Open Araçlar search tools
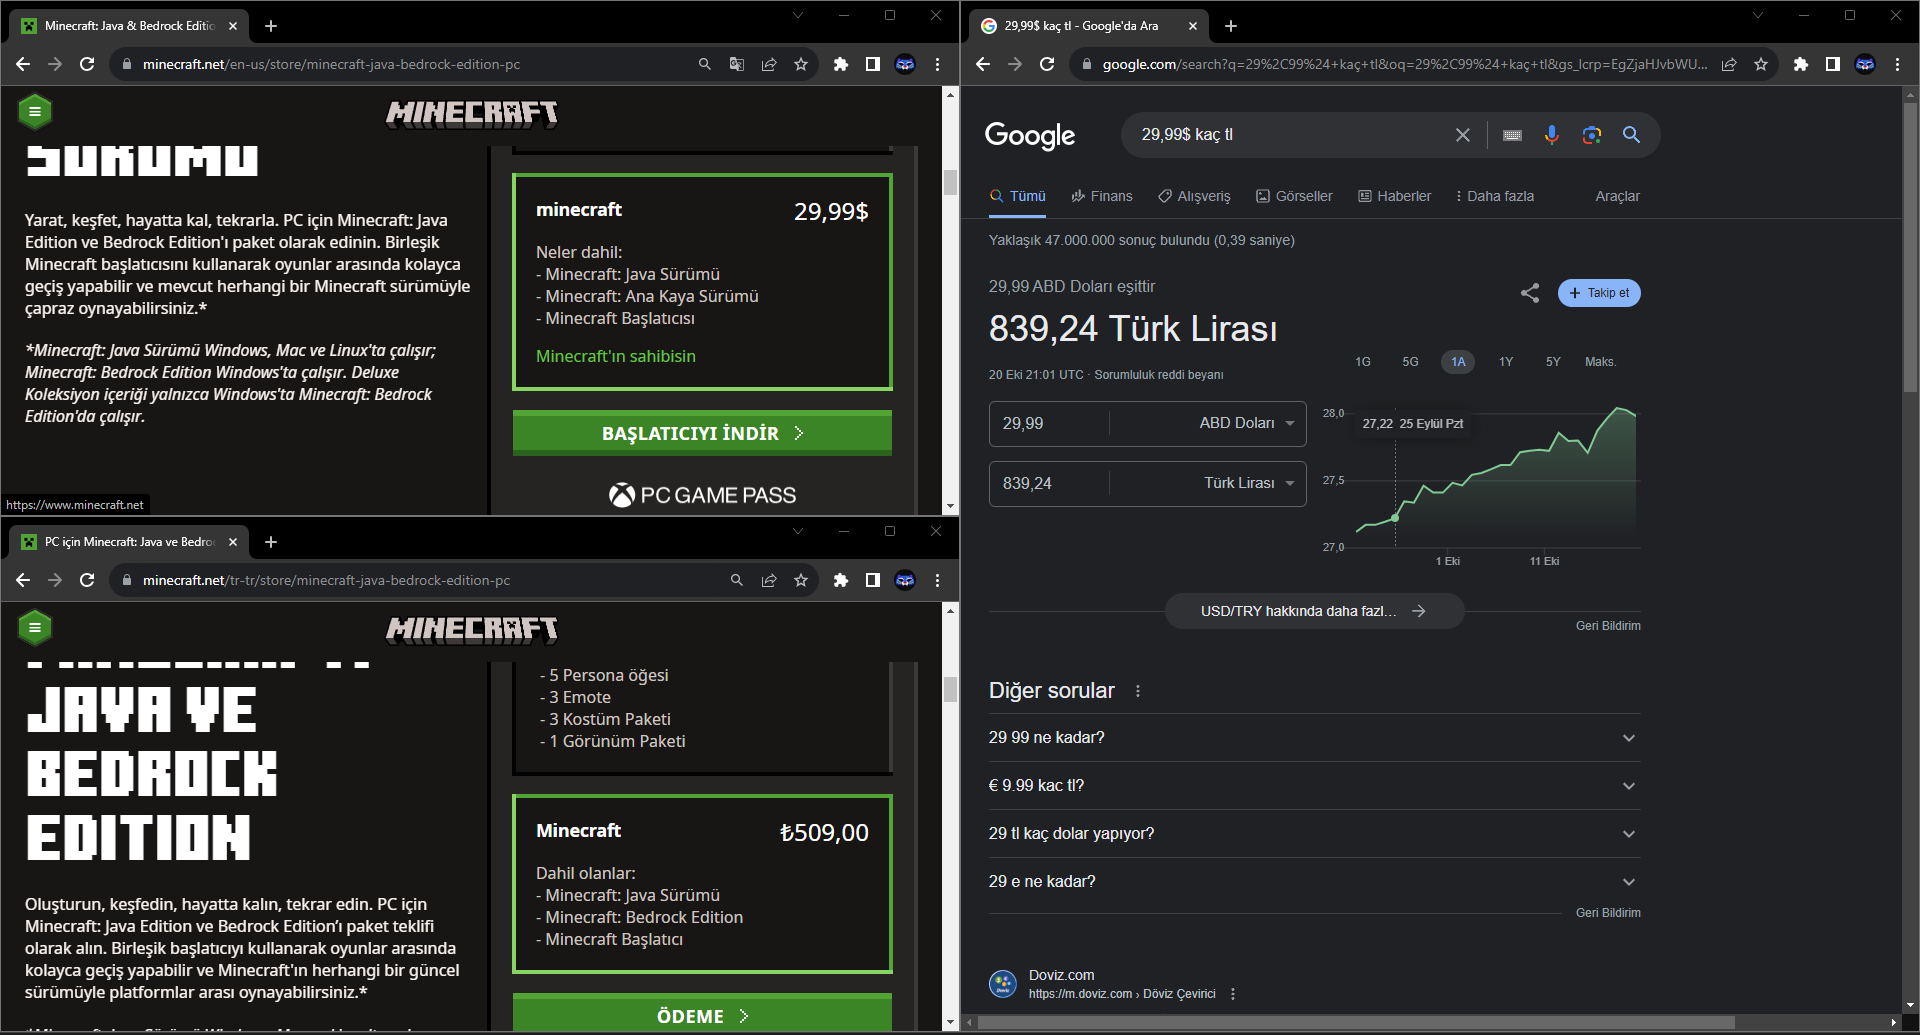Screen dimensions: 1920x1035 point(1617,196)
